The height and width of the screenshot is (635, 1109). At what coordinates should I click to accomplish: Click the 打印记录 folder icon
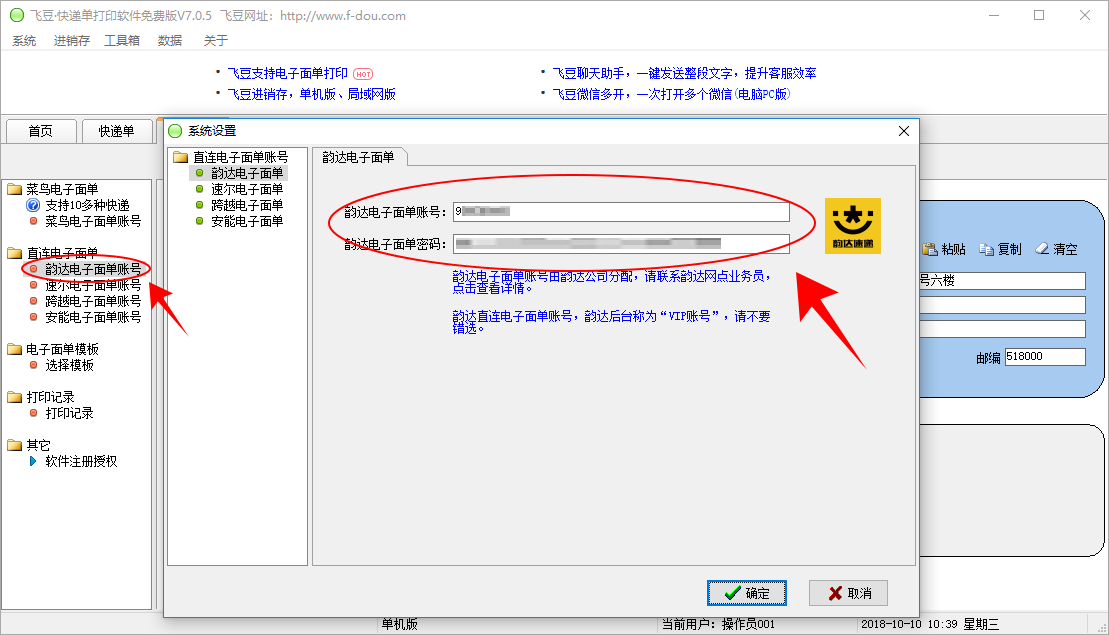pyautogui.click(x=14, y=397)
